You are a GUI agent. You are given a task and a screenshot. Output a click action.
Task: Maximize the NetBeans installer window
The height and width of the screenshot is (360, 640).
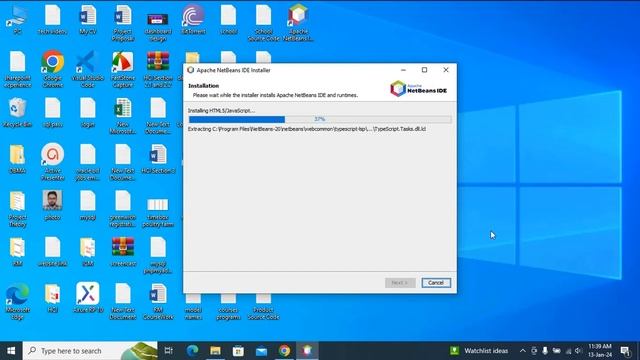pyautogui.click(x=424, y=70)
